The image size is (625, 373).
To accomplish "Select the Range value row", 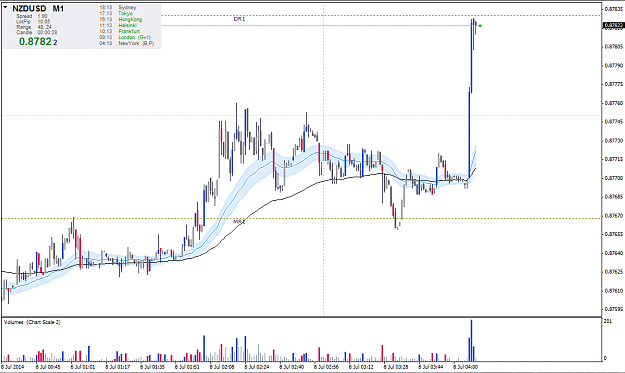I will coord(34,27).
